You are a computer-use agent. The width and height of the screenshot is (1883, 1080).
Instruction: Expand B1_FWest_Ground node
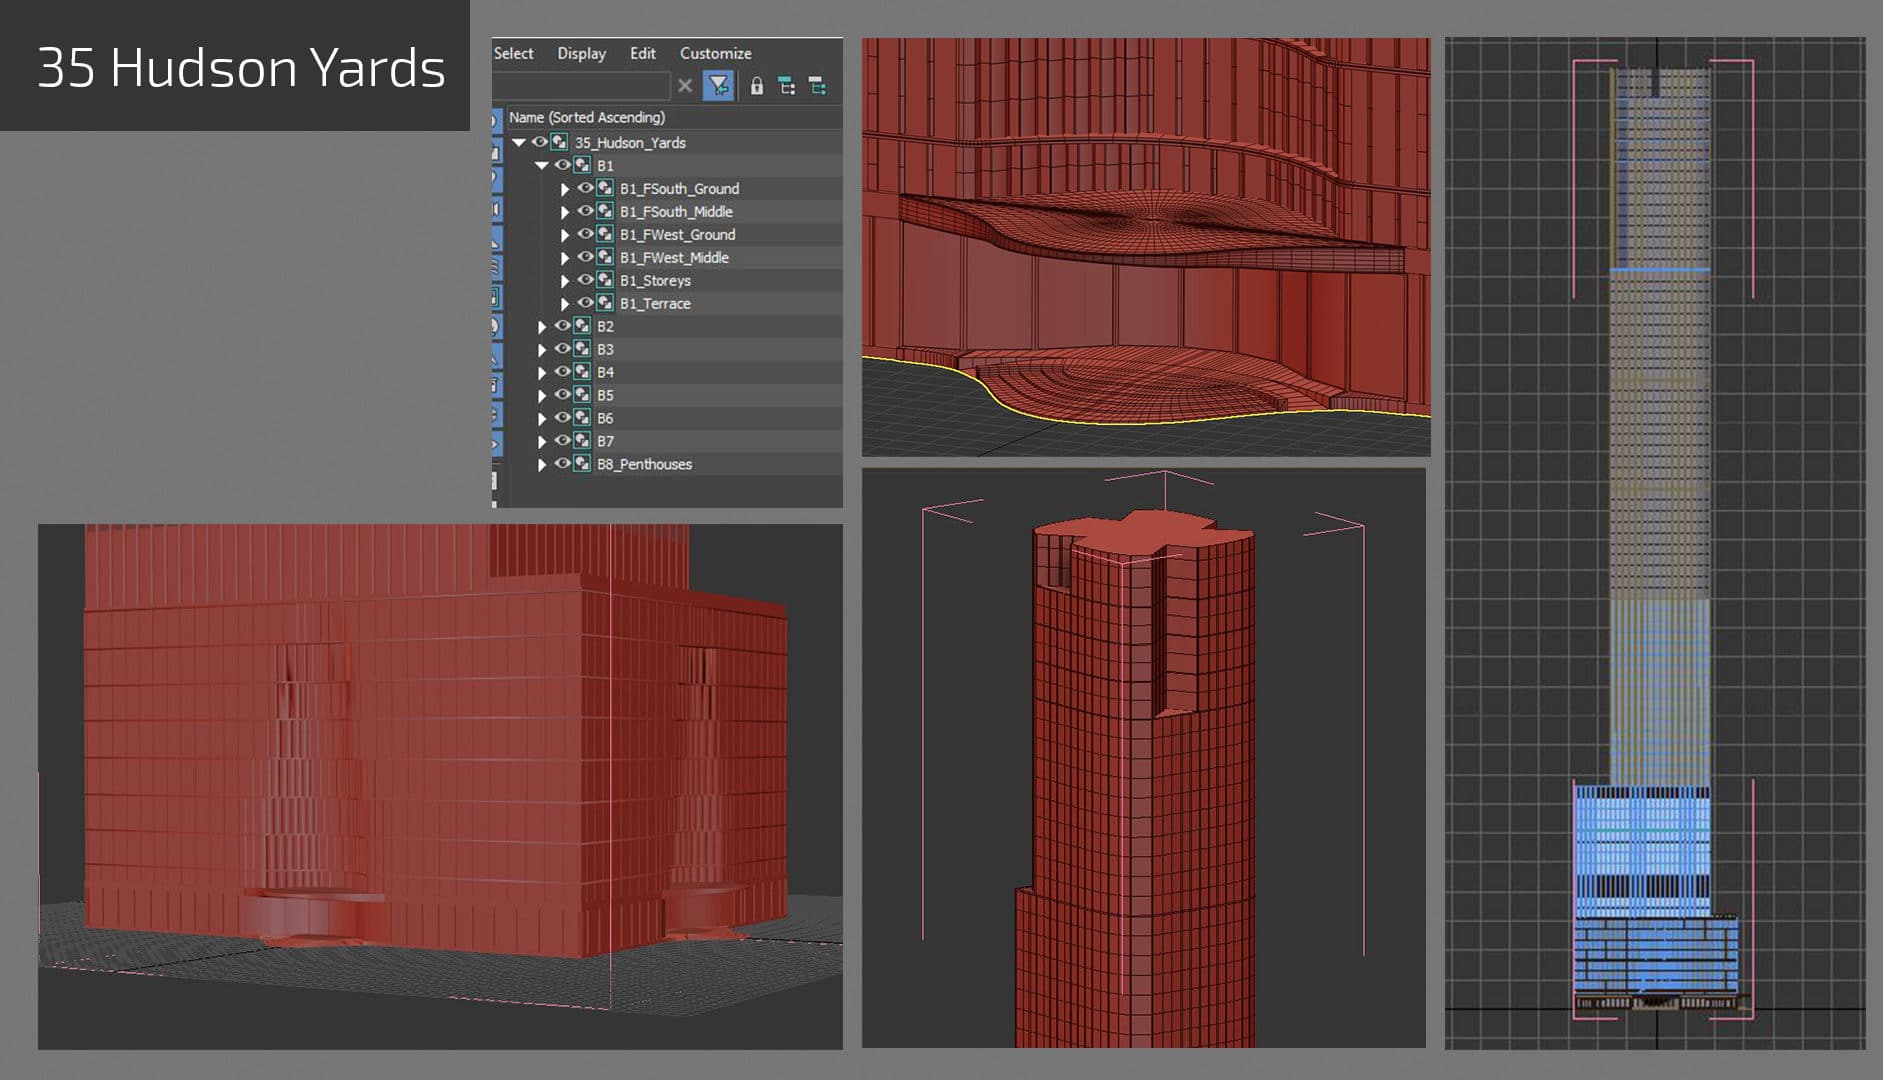tap(565, 235)
